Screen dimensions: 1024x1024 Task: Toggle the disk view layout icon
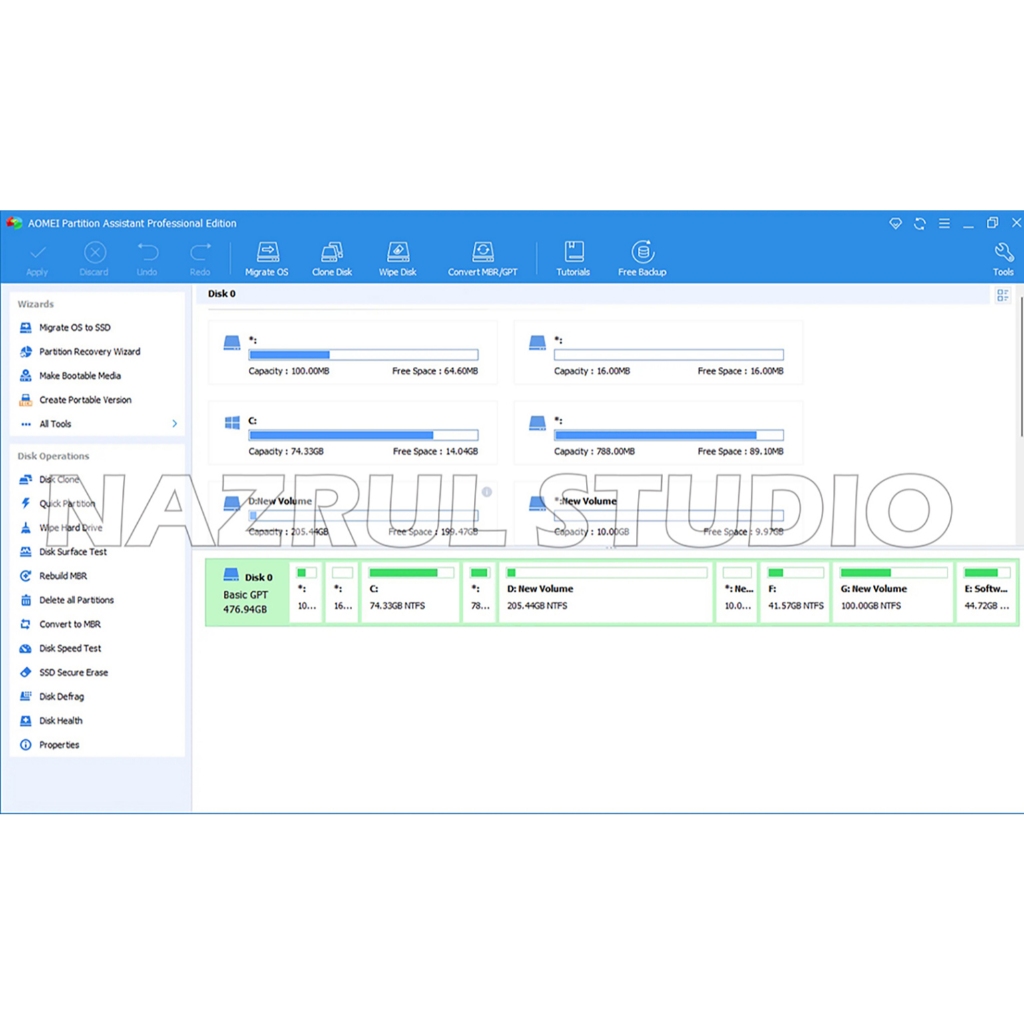(x=1002, y=295)
